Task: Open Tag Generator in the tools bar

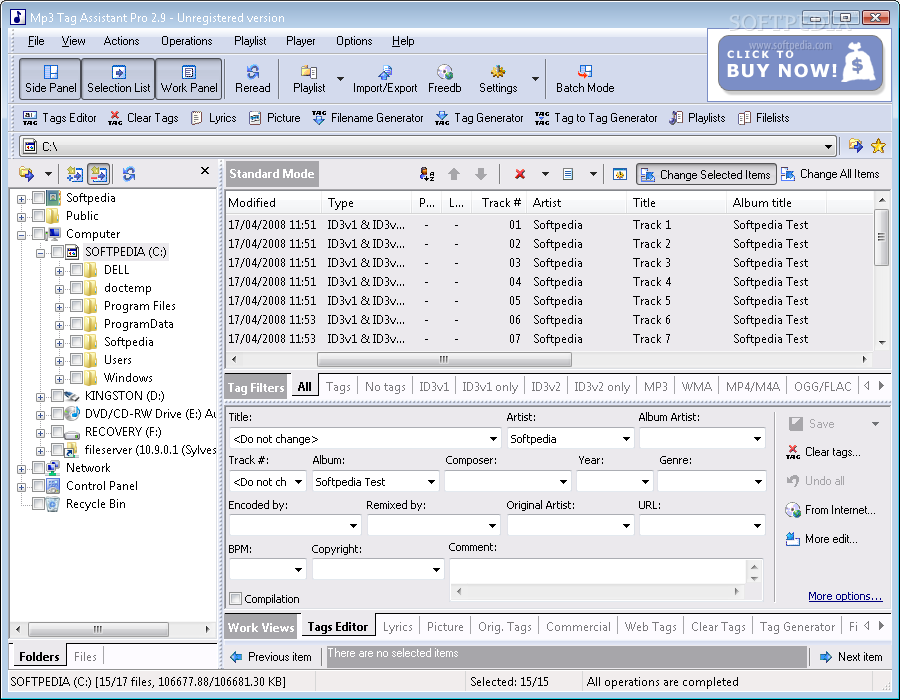Action: 479,118
